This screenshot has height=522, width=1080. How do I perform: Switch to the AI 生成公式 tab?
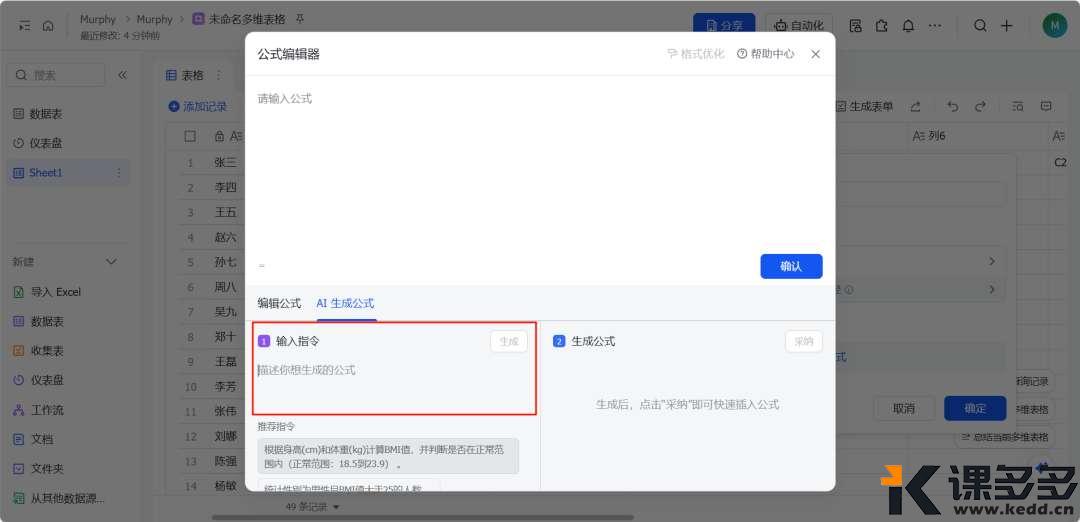(x=345, y=303)
